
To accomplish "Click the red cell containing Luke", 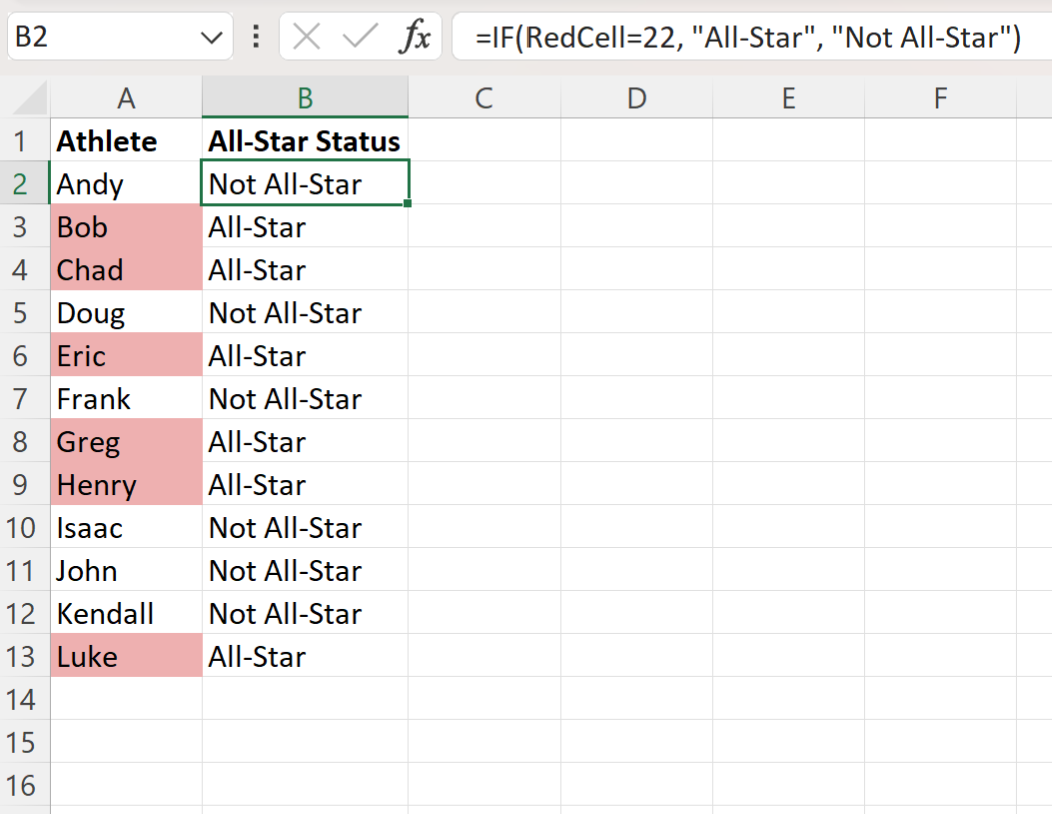I will (x=126, y=656).
